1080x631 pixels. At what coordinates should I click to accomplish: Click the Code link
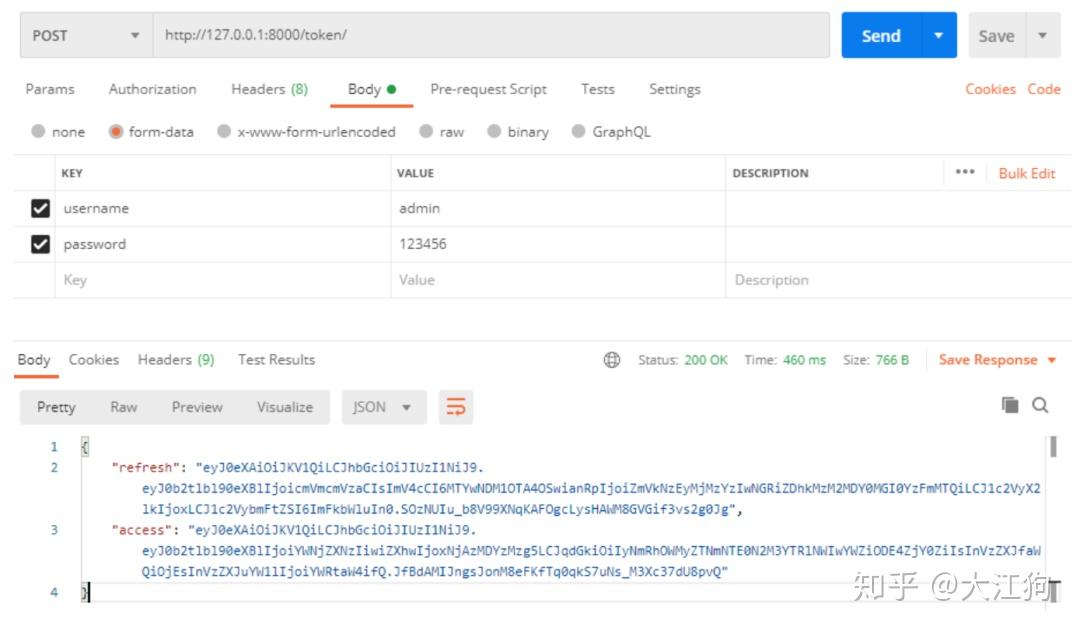[x=1044, y=89]
